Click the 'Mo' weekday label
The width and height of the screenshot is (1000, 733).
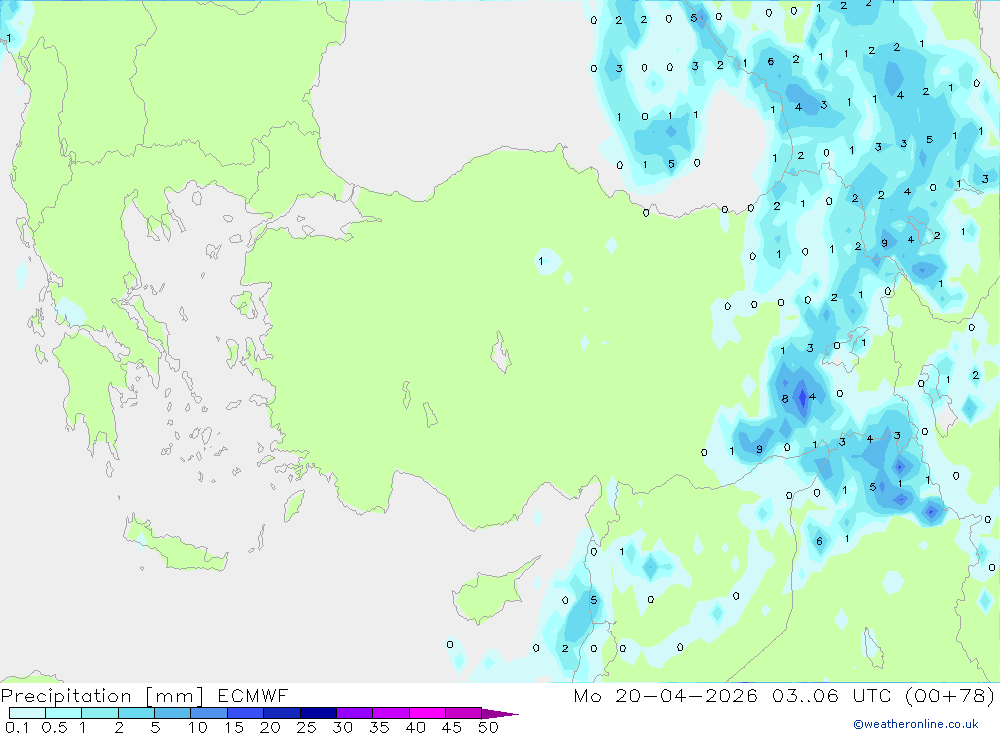(587, 695)
